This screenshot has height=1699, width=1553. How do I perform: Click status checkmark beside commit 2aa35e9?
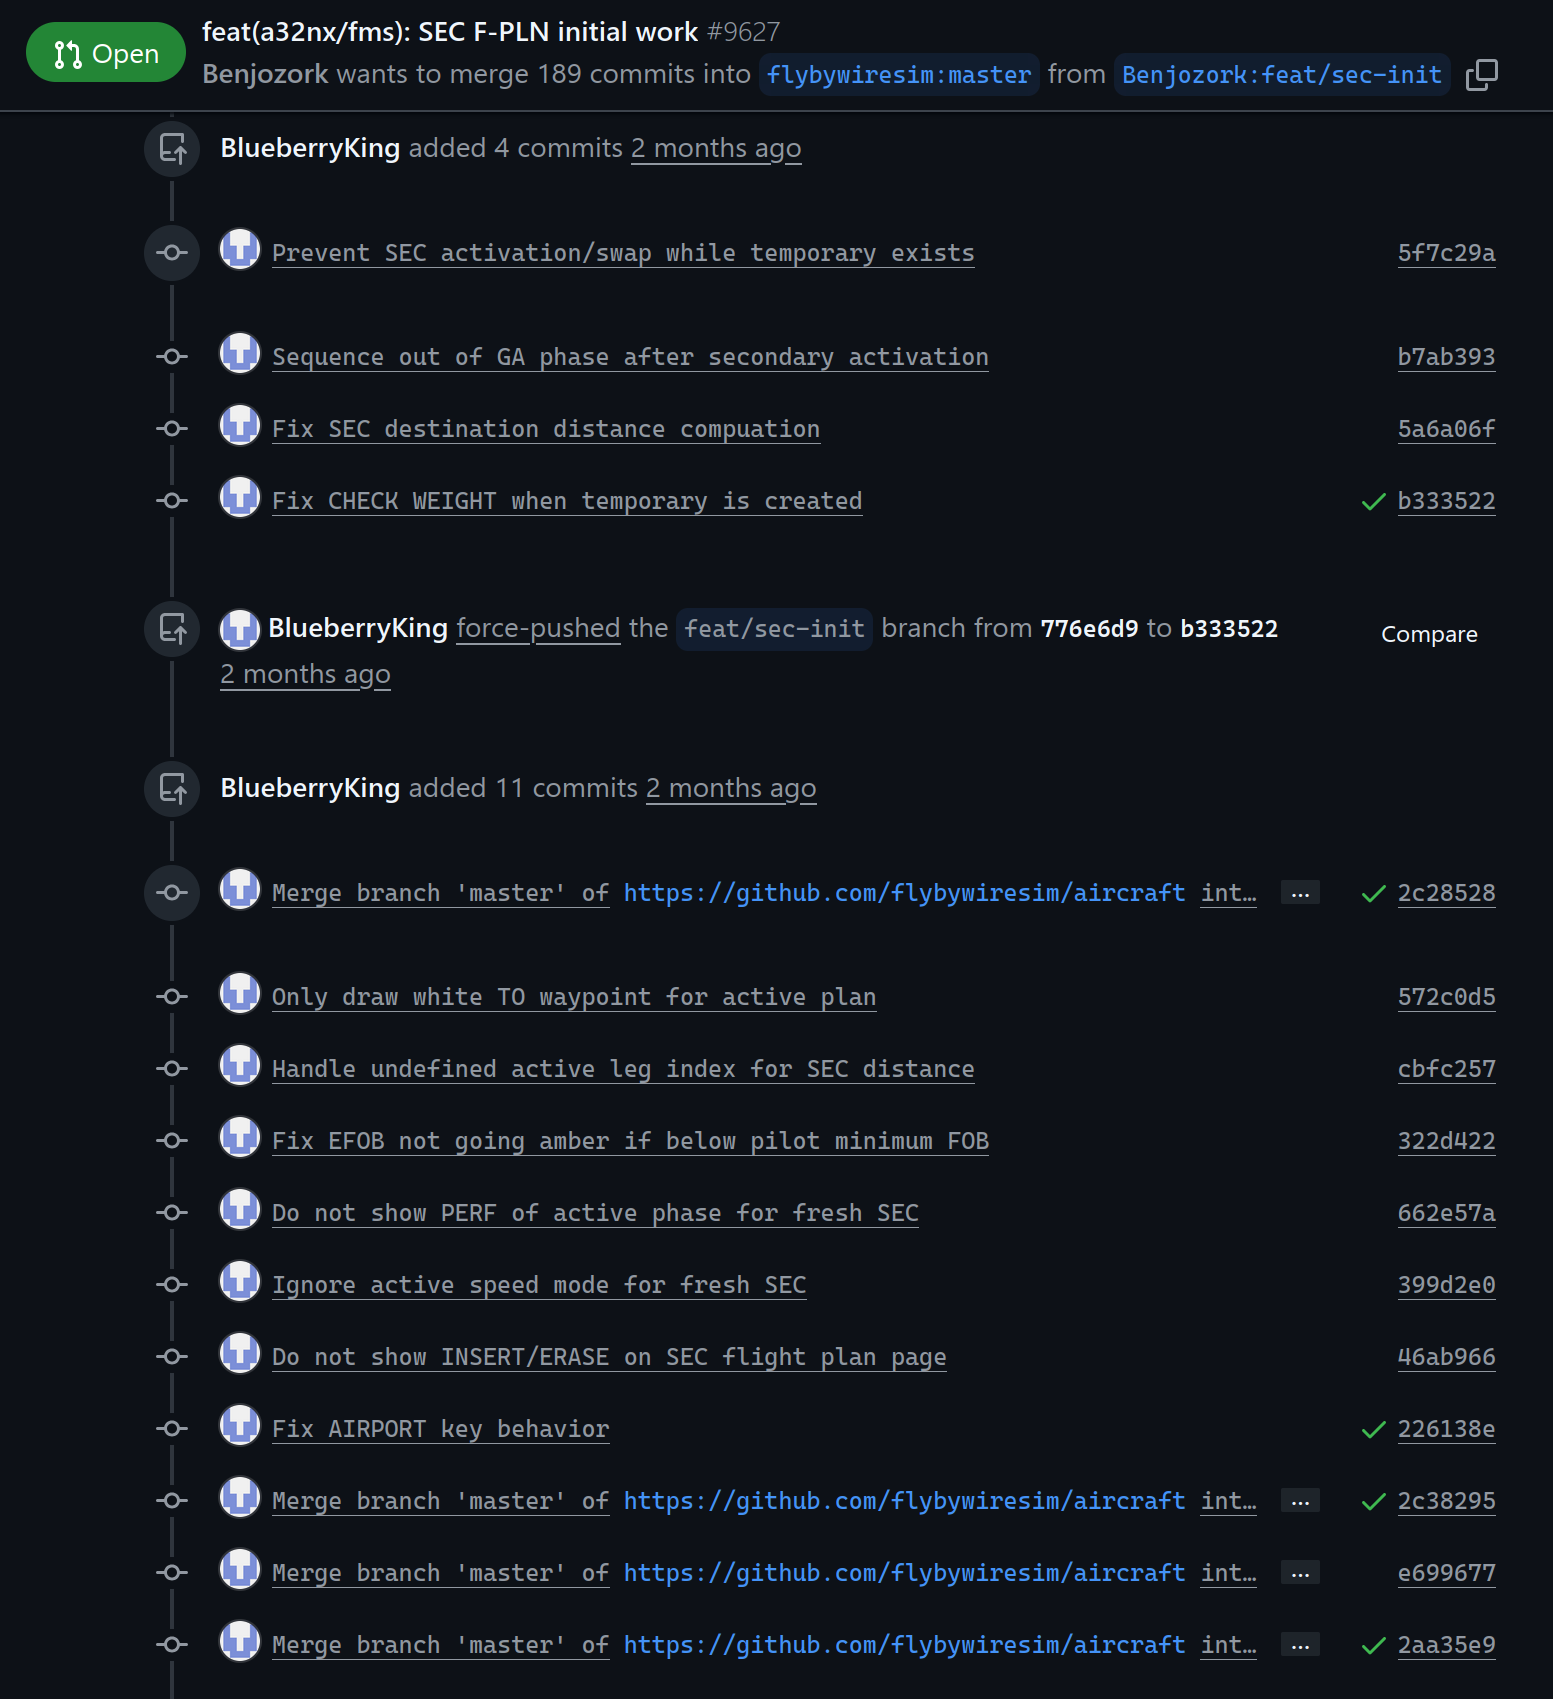pos(1373,1646)
